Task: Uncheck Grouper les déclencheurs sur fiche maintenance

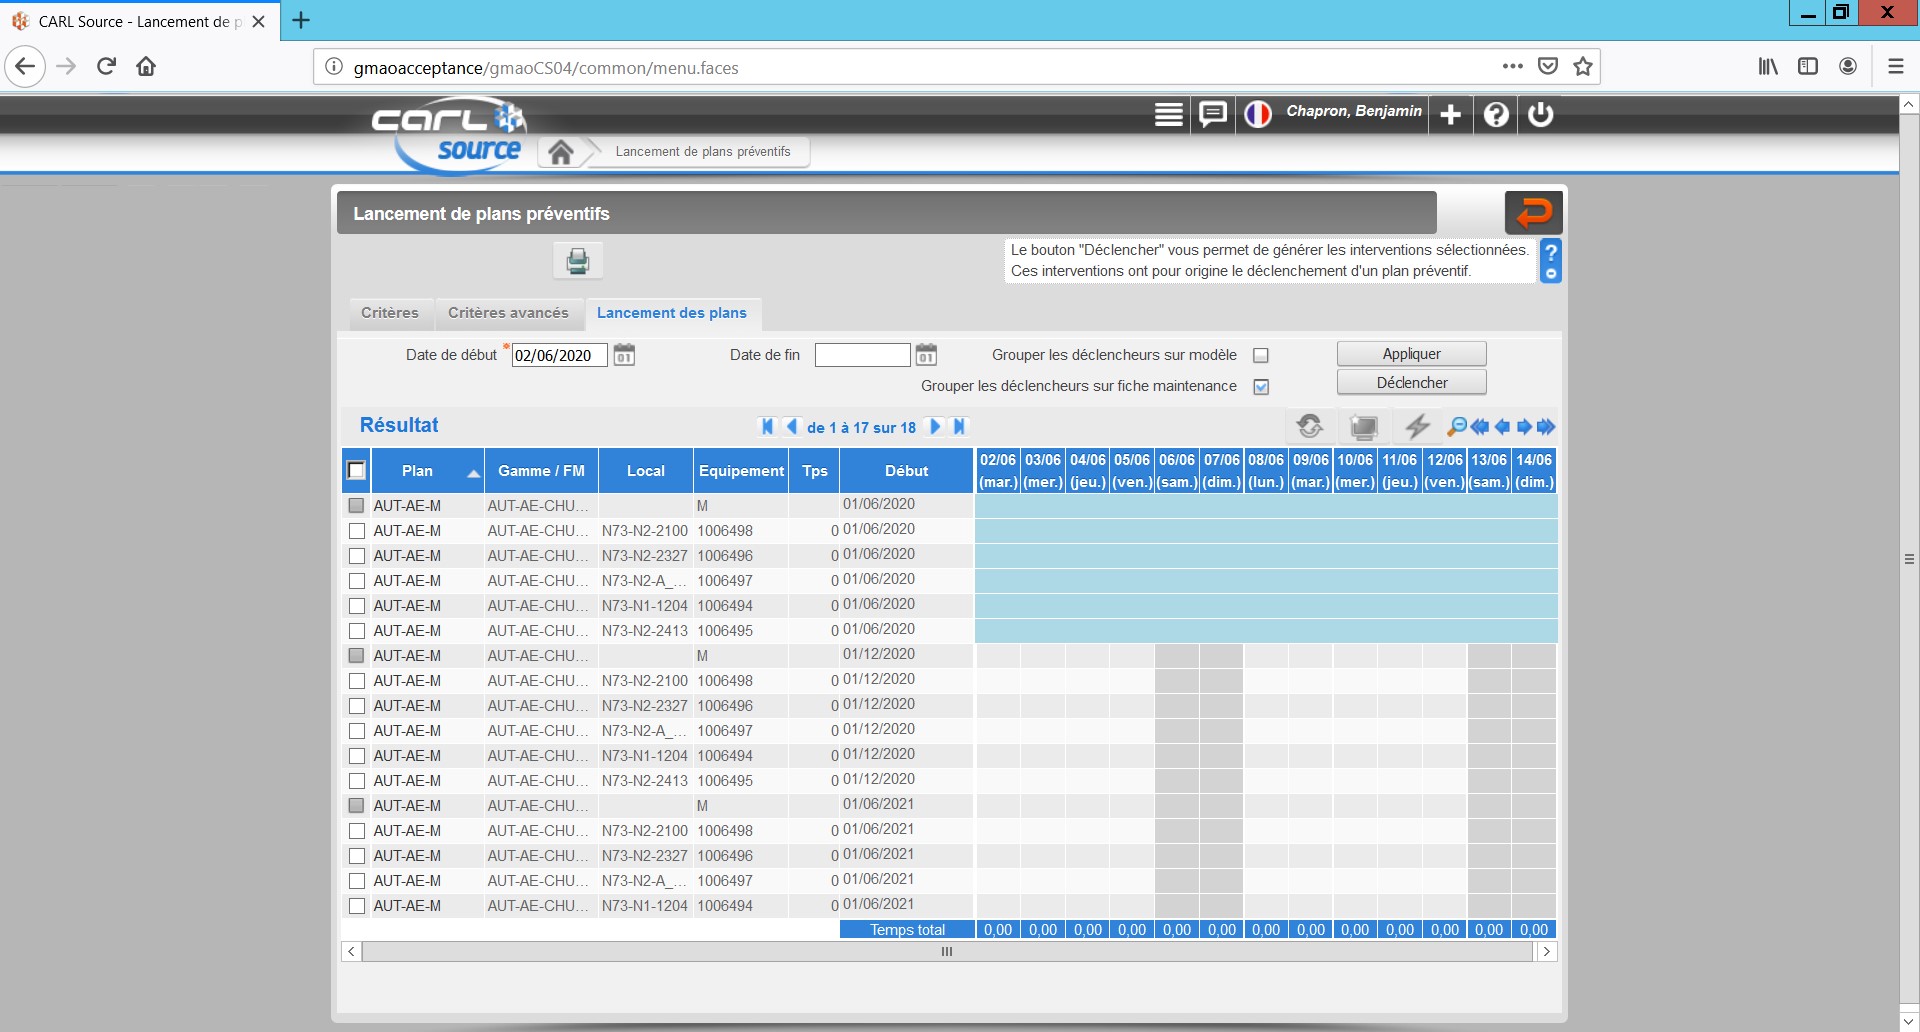Action: click(1261, 387)
